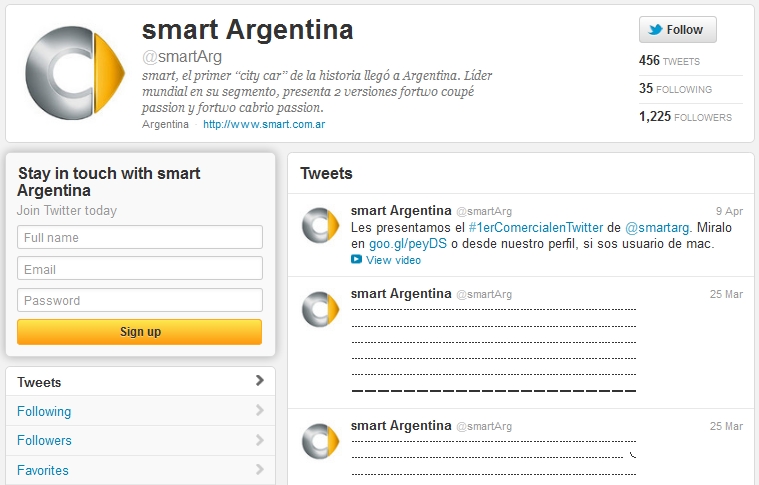The height and width of the screenshot is (485, 759).
Task: Open the #1erComercialenTwitter hashtag link
Action: (536, 227)
